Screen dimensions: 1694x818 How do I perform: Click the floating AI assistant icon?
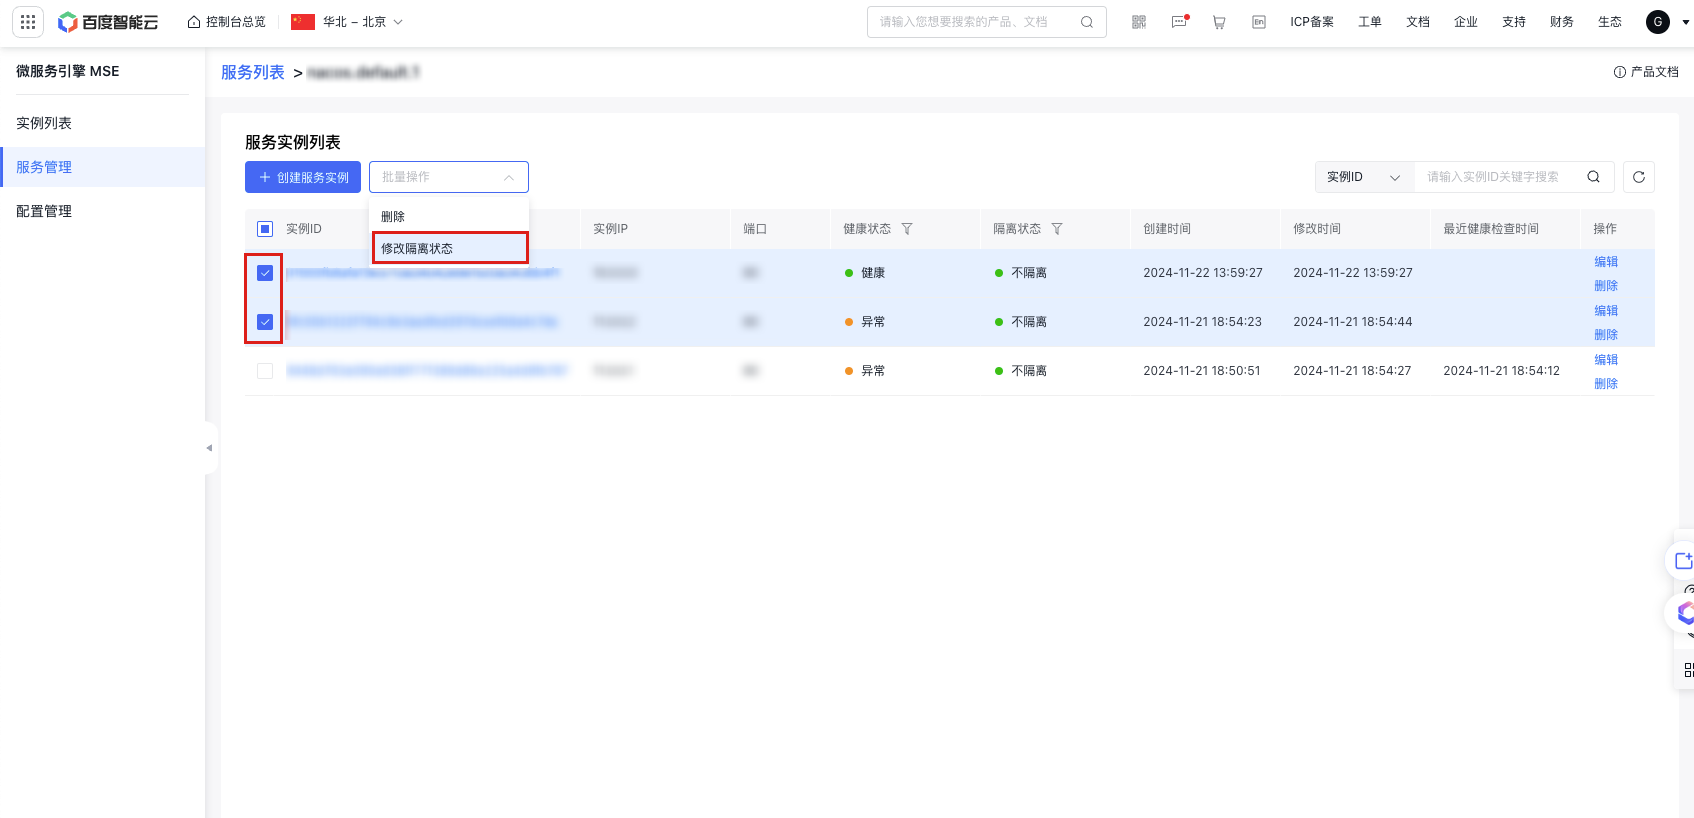[1685, 612]
